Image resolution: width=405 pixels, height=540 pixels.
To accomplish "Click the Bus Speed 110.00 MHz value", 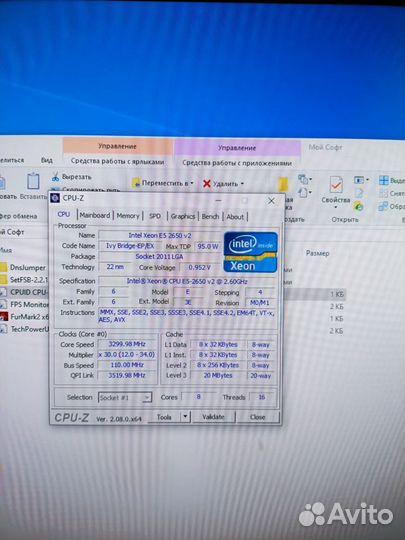I will [x=127, y=365].
